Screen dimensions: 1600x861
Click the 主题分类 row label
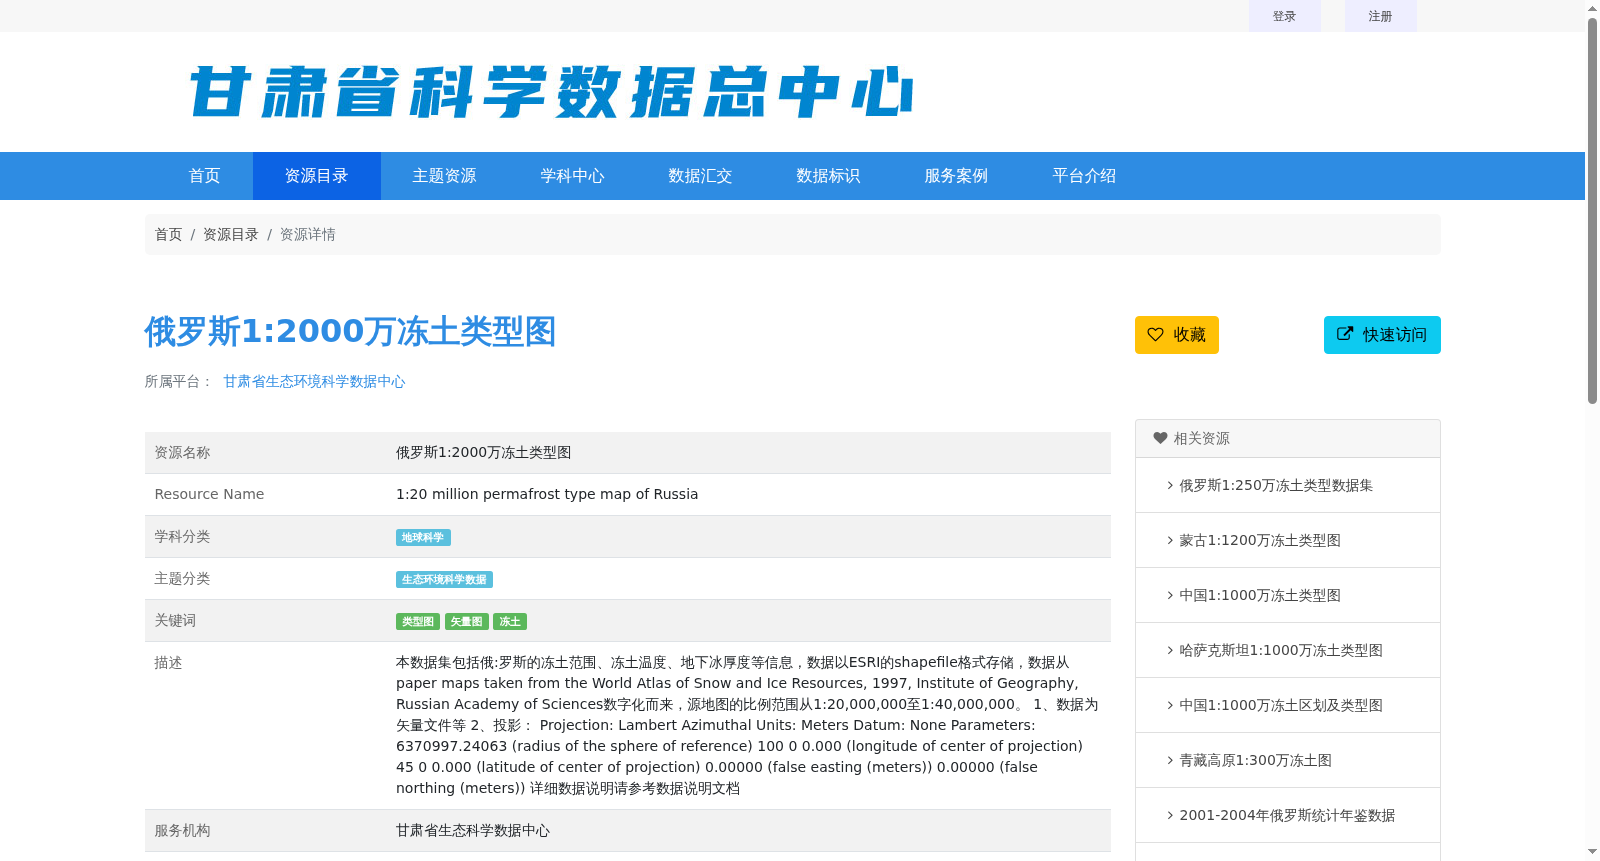click(x=182, y=578)
